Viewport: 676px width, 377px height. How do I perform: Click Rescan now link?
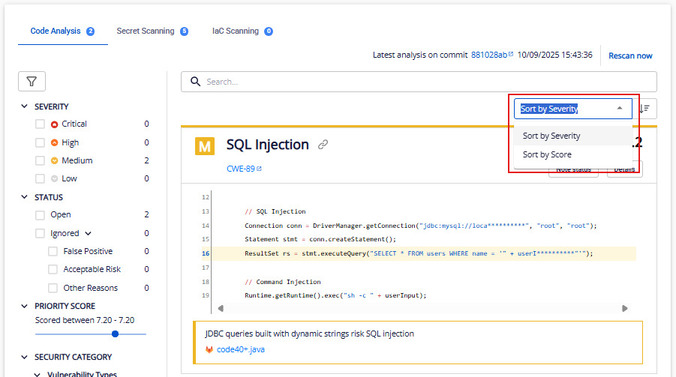click(x=630, y=56)
